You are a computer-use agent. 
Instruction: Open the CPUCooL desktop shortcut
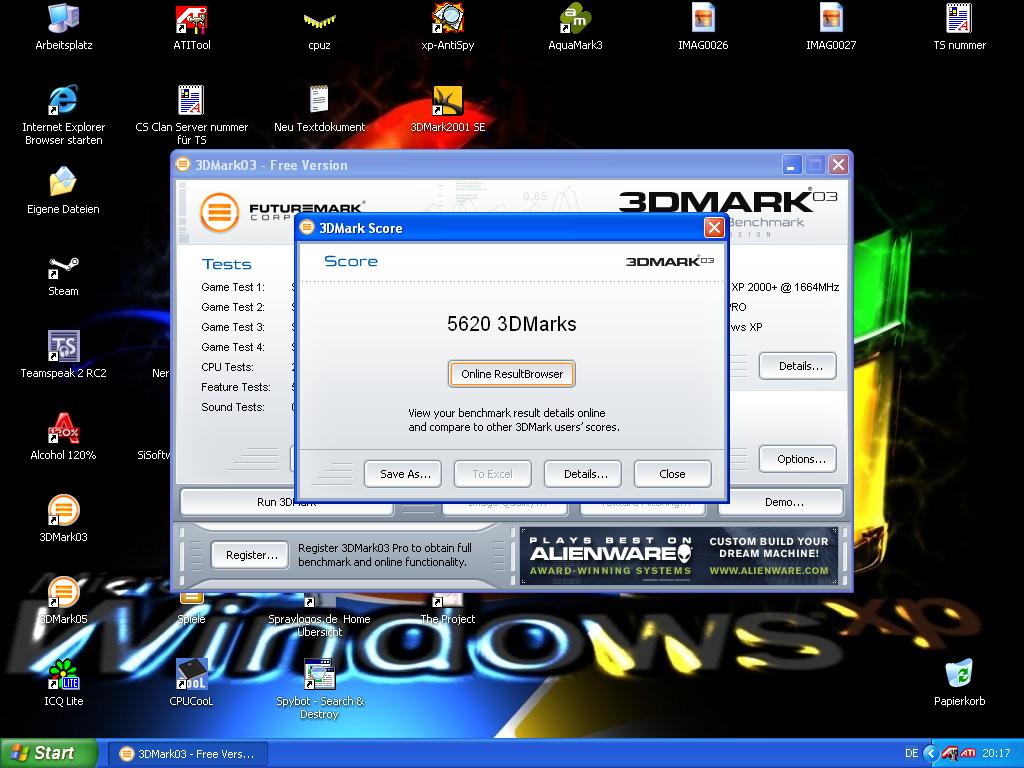[x=191, y=682]
